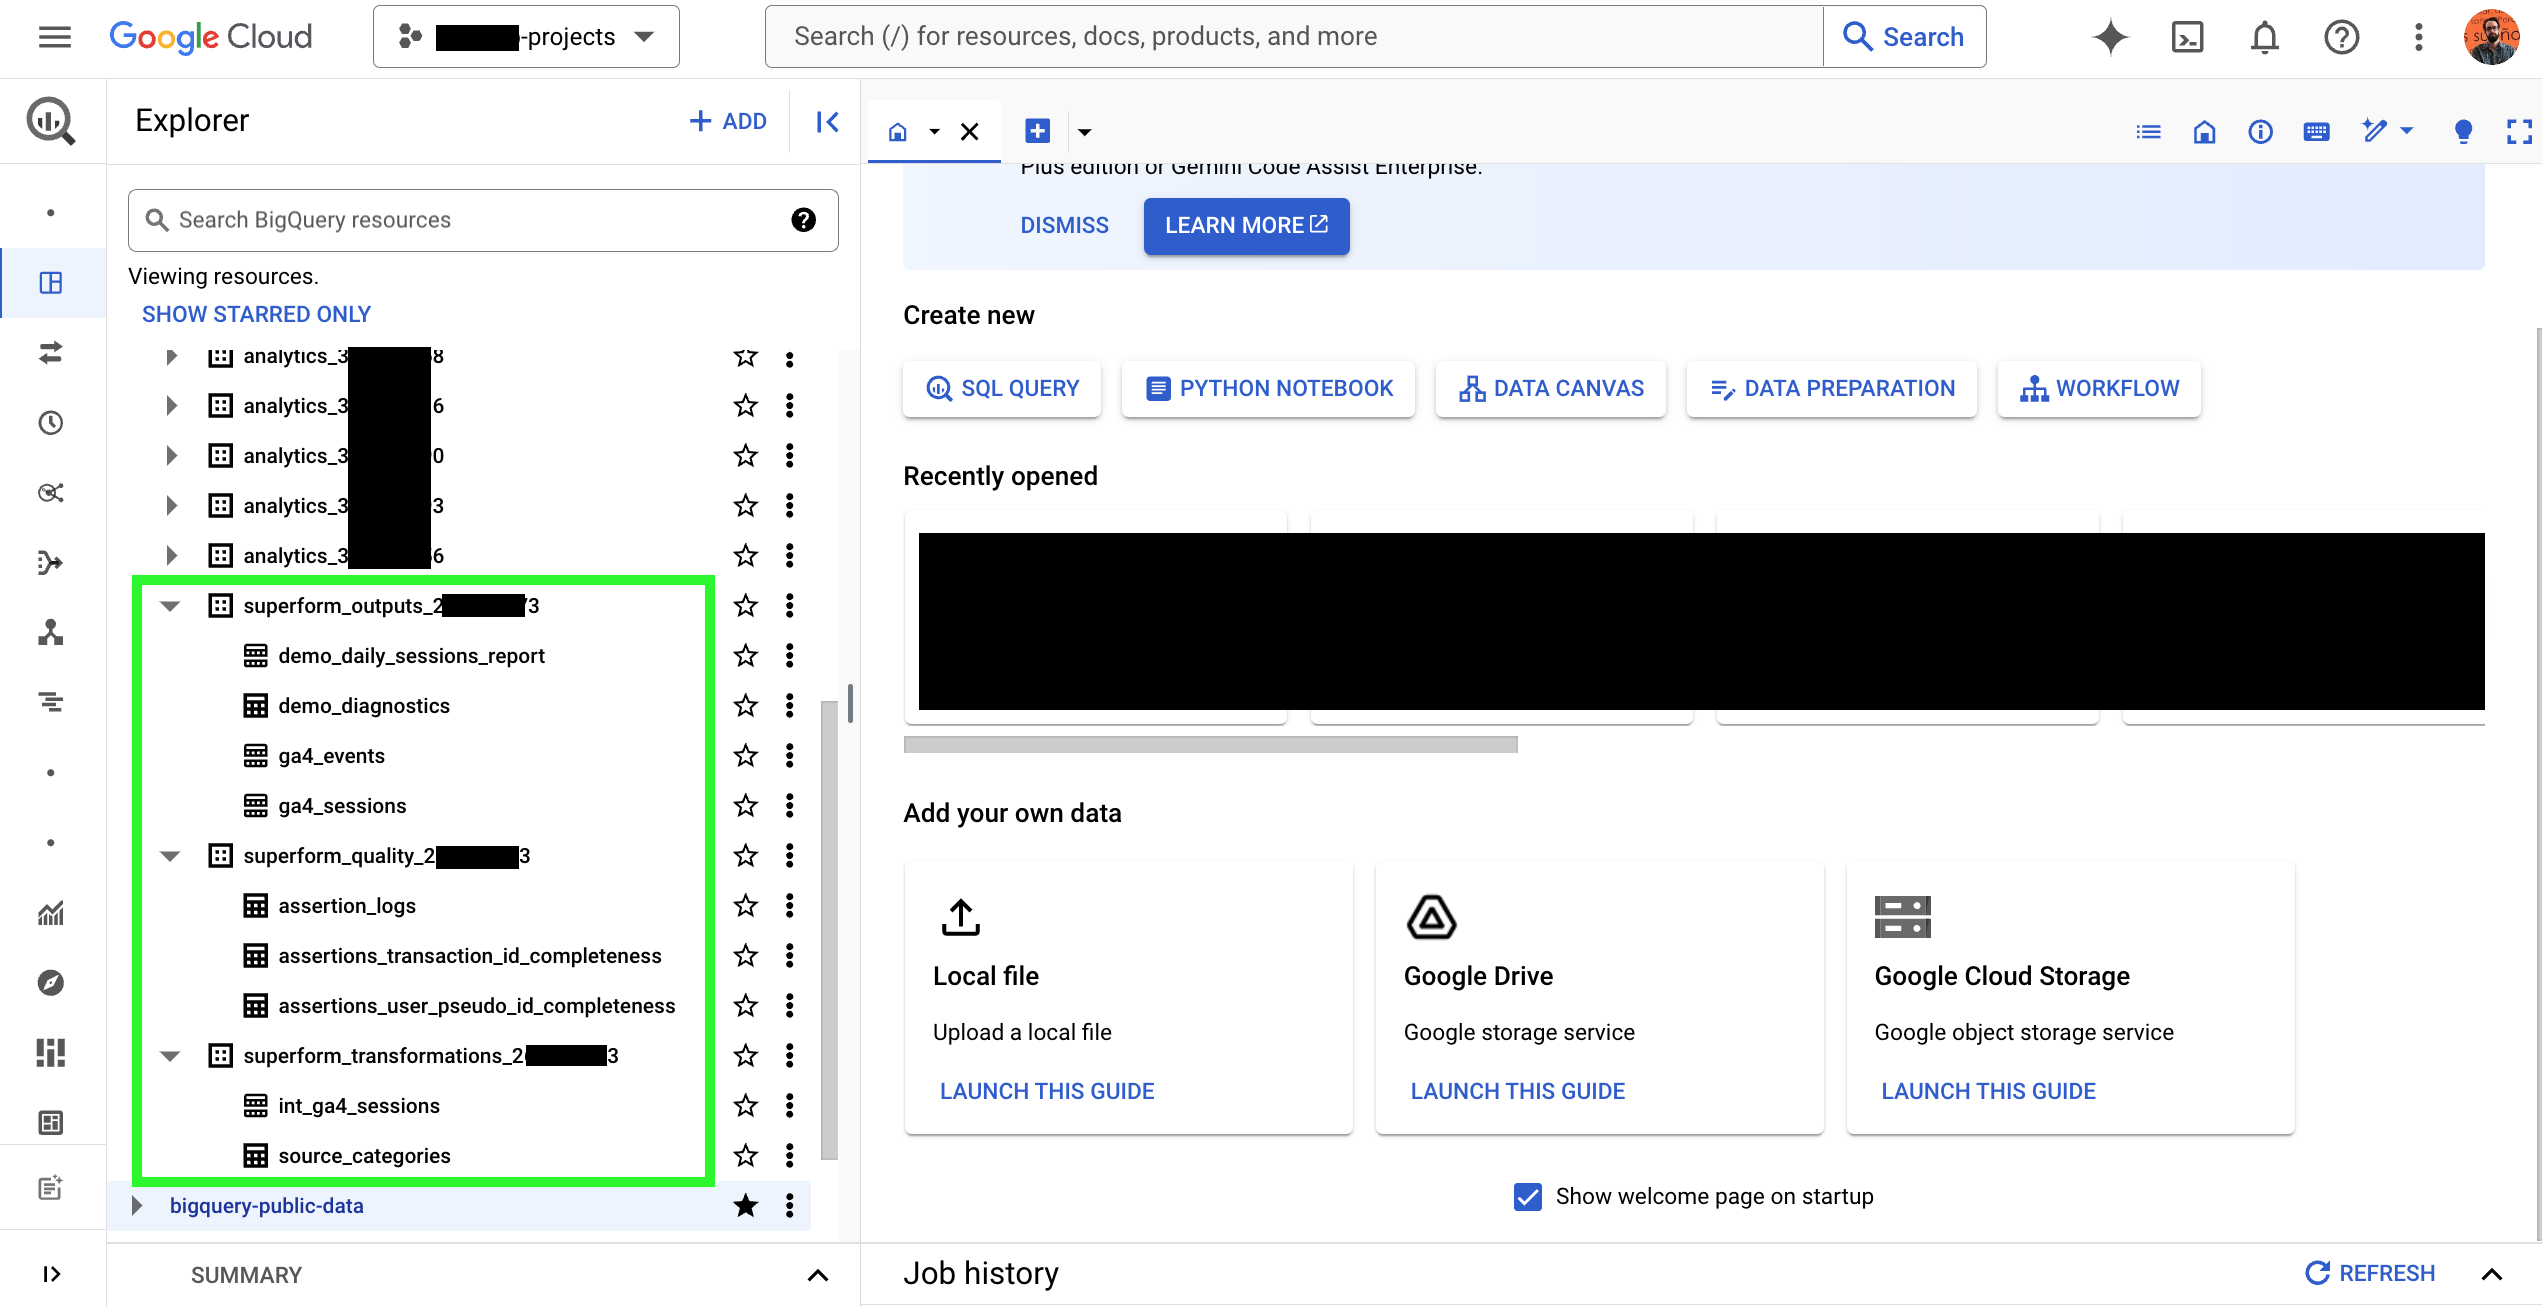Expand the superform_transformations dataset
Viewport: 2542px width, 1307px height.
pyautogui.click(x=170, y=1055)
